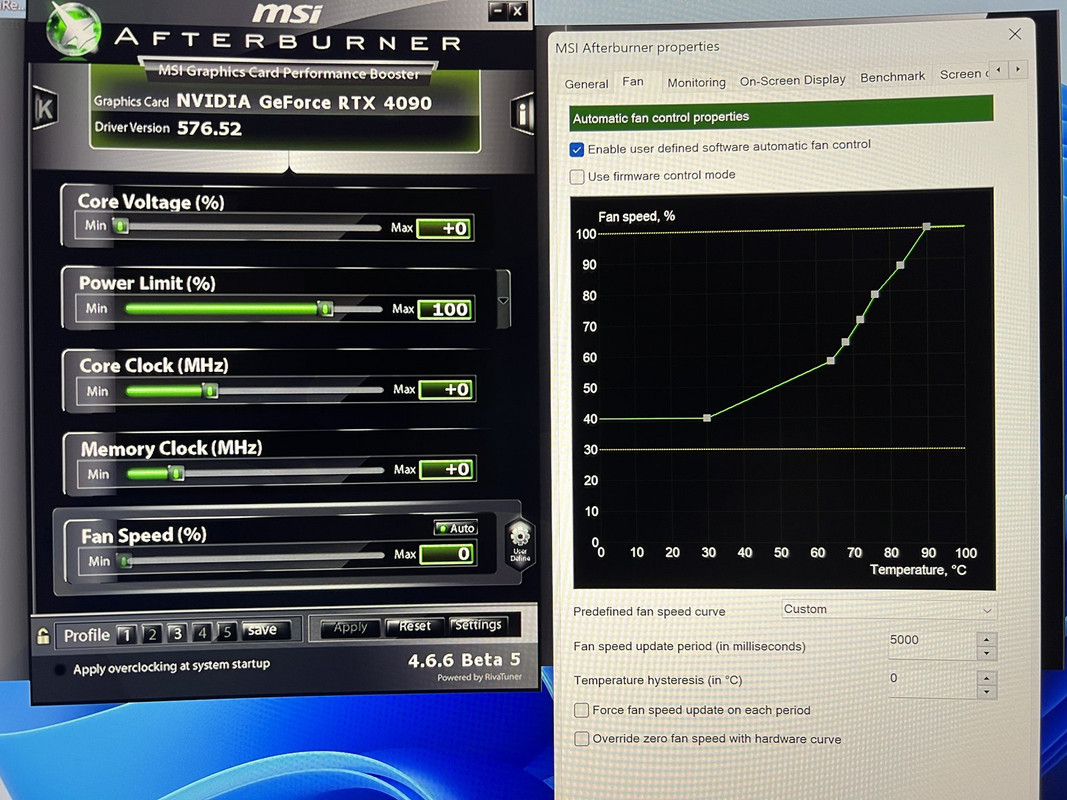Select profile slot 3
This screenshot has height=800, width=1067.
point(177,633)
